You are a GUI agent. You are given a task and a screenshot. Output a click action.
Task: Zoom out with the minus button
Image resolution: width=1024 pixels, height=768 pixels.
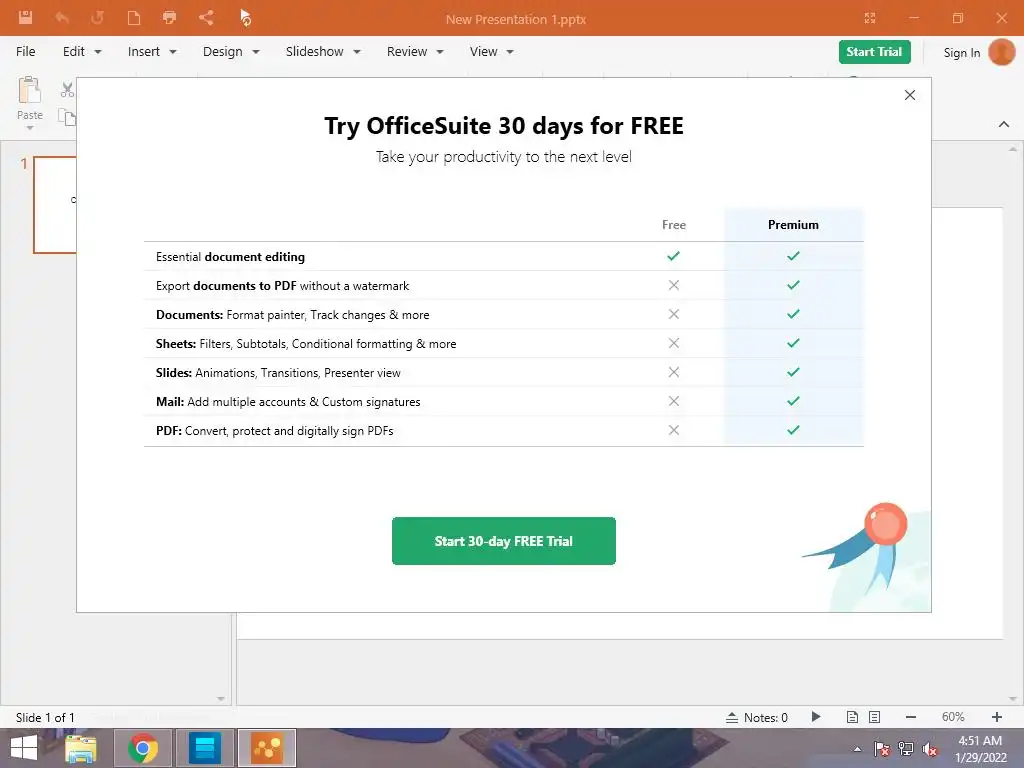911,717
